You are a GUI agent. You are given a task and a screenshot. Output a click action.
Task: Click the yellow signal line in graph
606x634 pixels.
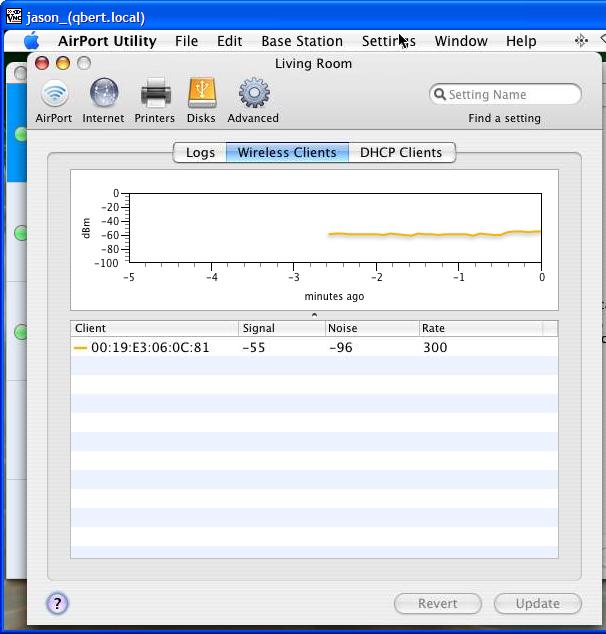(434, 234)
